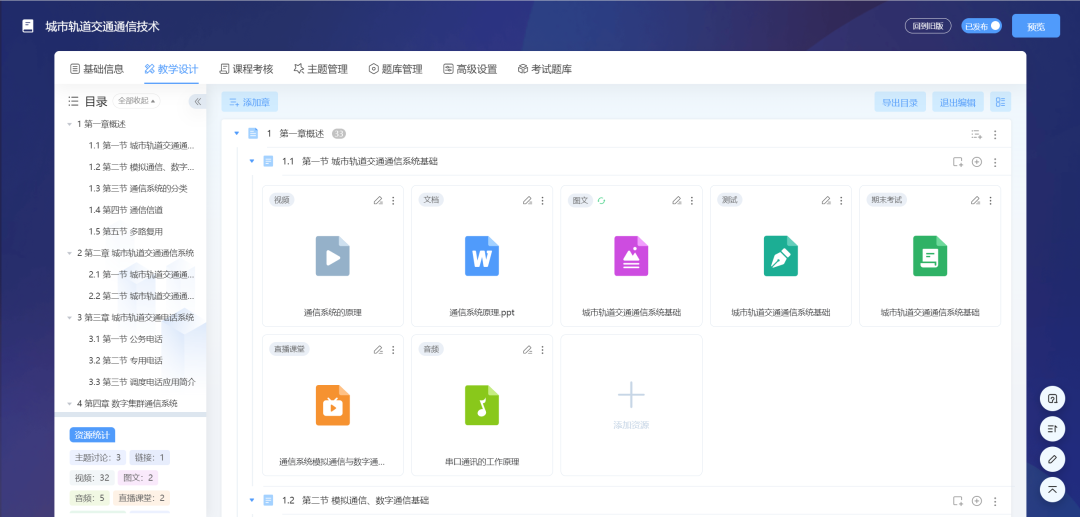This screenshot has width=1080, height=517.
Task: Click the floating pencil edit icon
Action: tap(1052, 458)
